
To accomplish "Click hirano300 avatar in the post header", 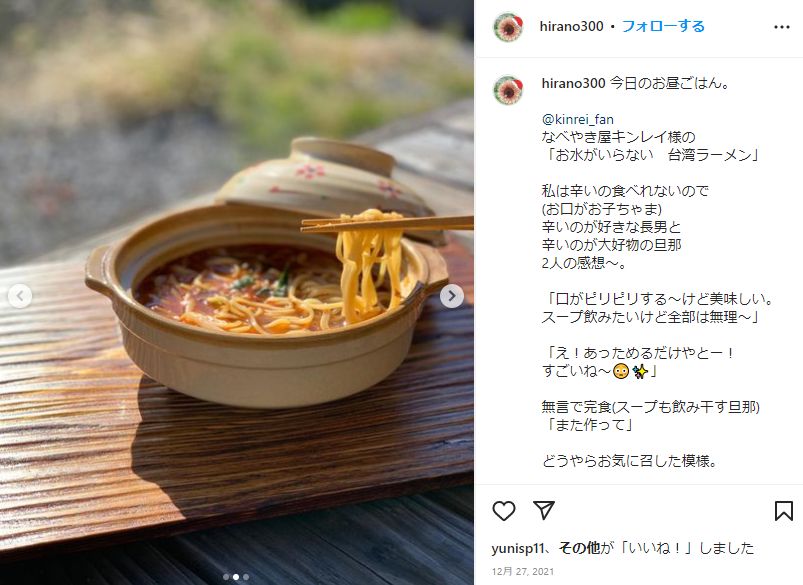I will coord(508,27).
